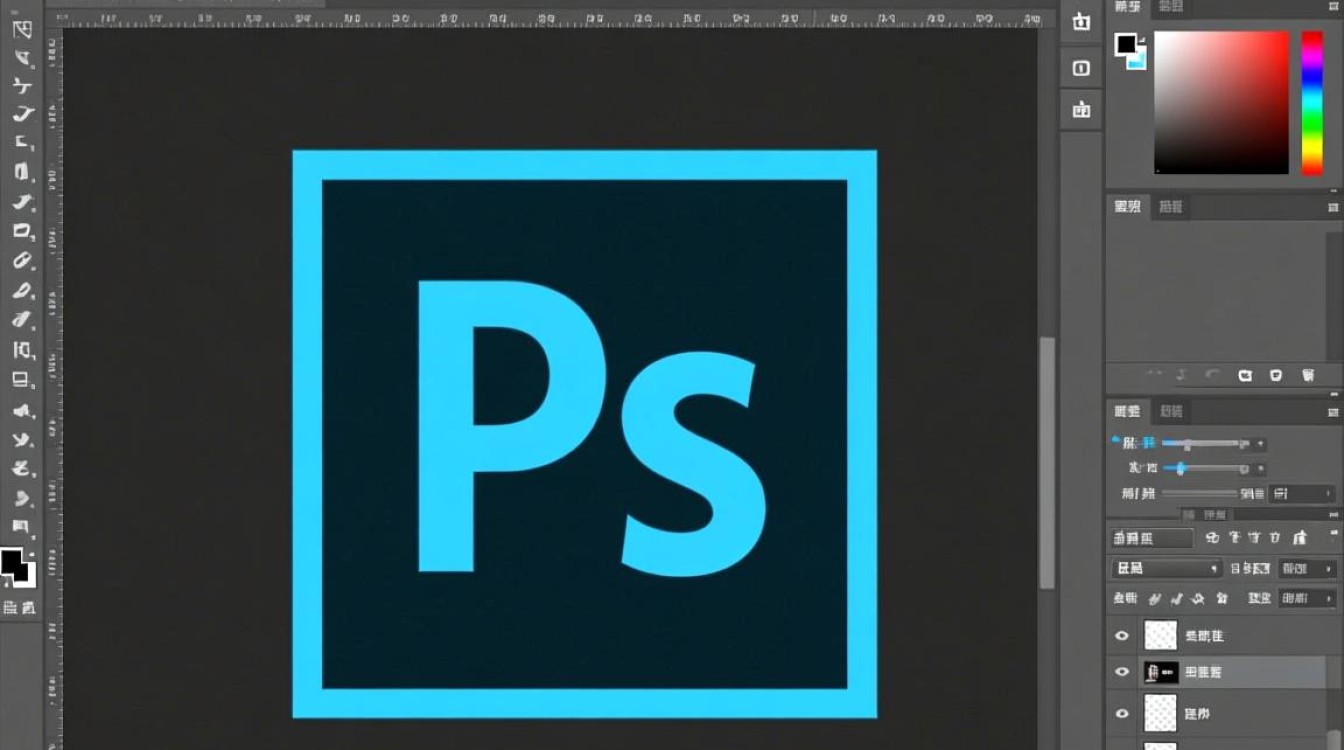Click the foreground color swatch in the Color panel
Screen dimensions: 1344x750
tap(1126, 44)
